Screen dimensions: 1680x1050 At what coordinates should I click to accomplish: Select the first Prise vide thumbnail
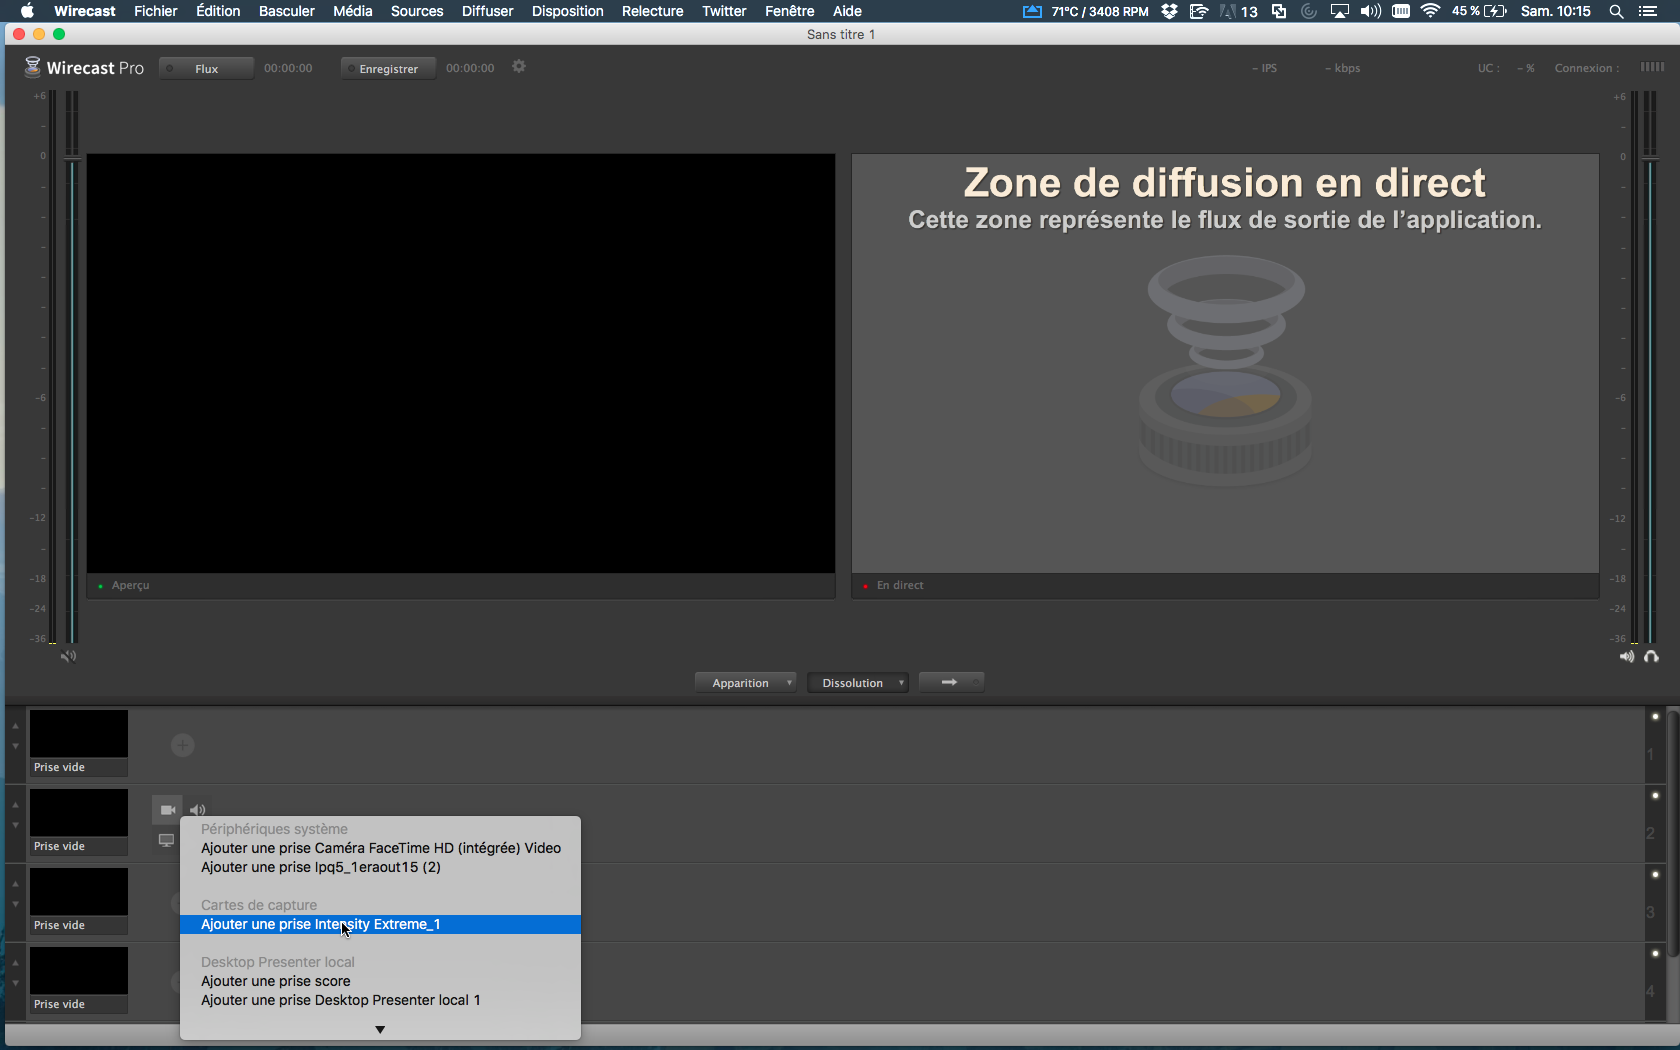pos(79,735)
